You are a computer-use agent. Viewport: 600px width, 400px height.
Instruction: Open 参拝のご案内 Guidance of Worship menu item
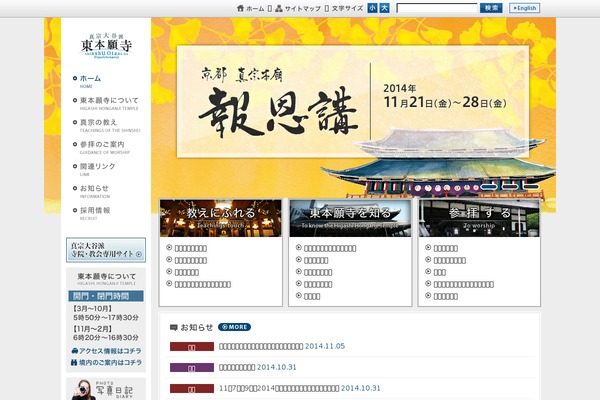tap(101, 147)
